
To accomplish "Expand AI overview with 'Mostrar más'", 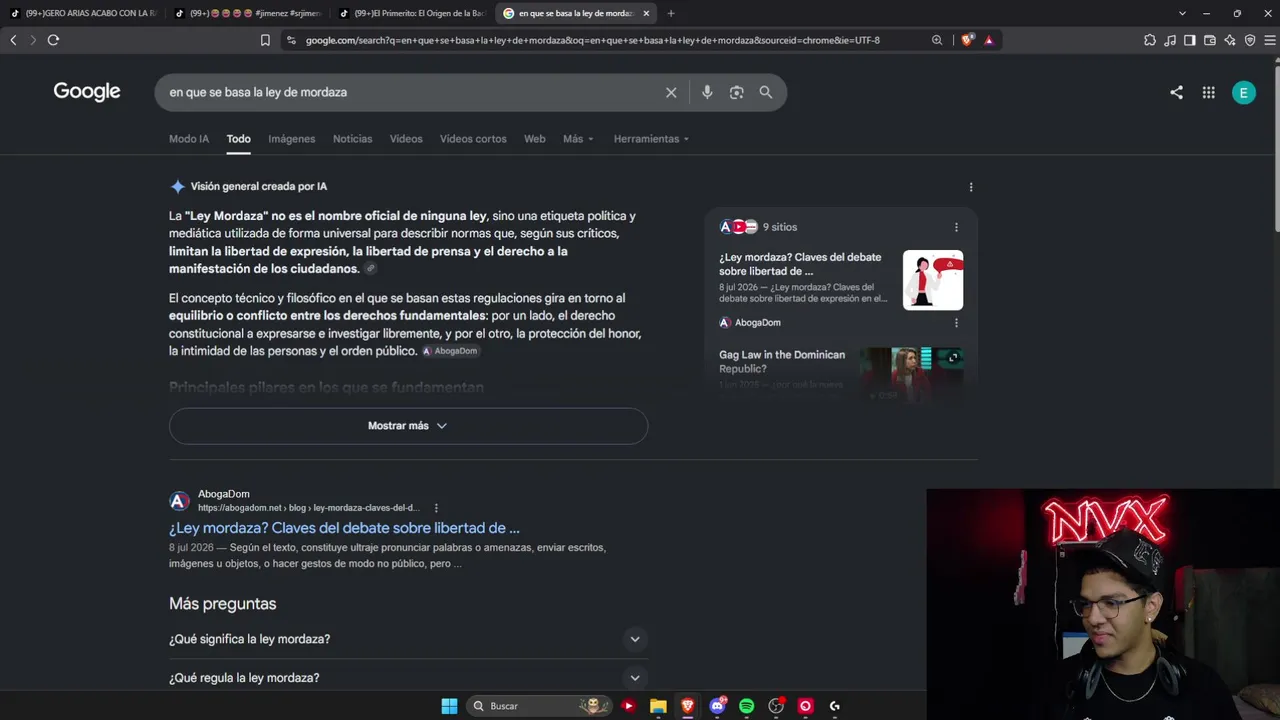I will pos(408,426).
